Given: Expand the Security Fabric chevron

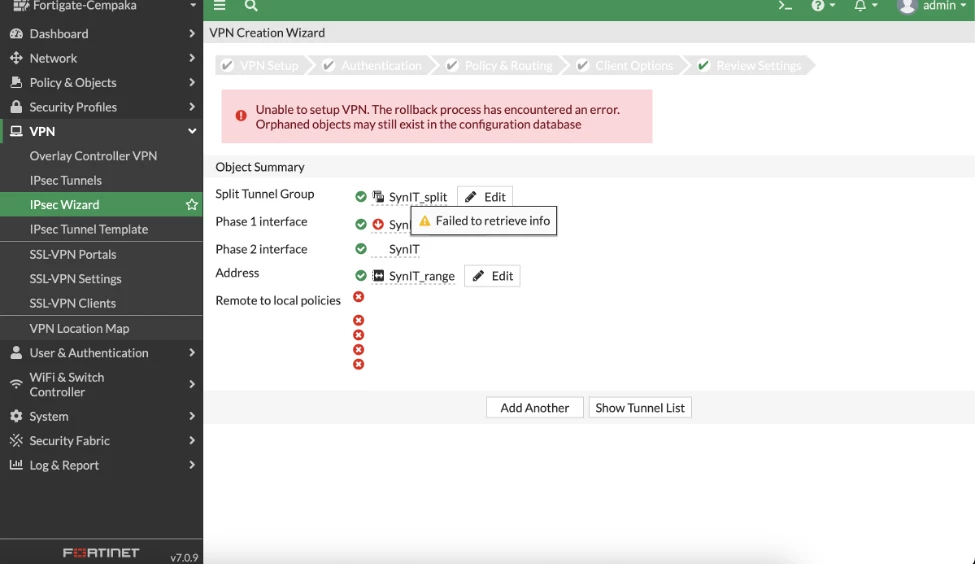Looking at the screenshot, I should pos(192,441).
